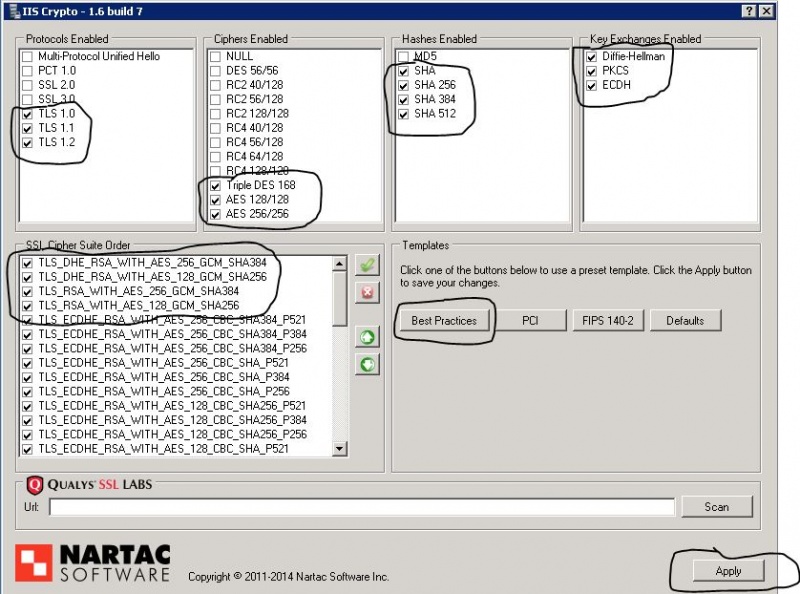The image size is (800, 594).
Task: Click the red X disable-all cipher suites icon
Action: point(367,292)
